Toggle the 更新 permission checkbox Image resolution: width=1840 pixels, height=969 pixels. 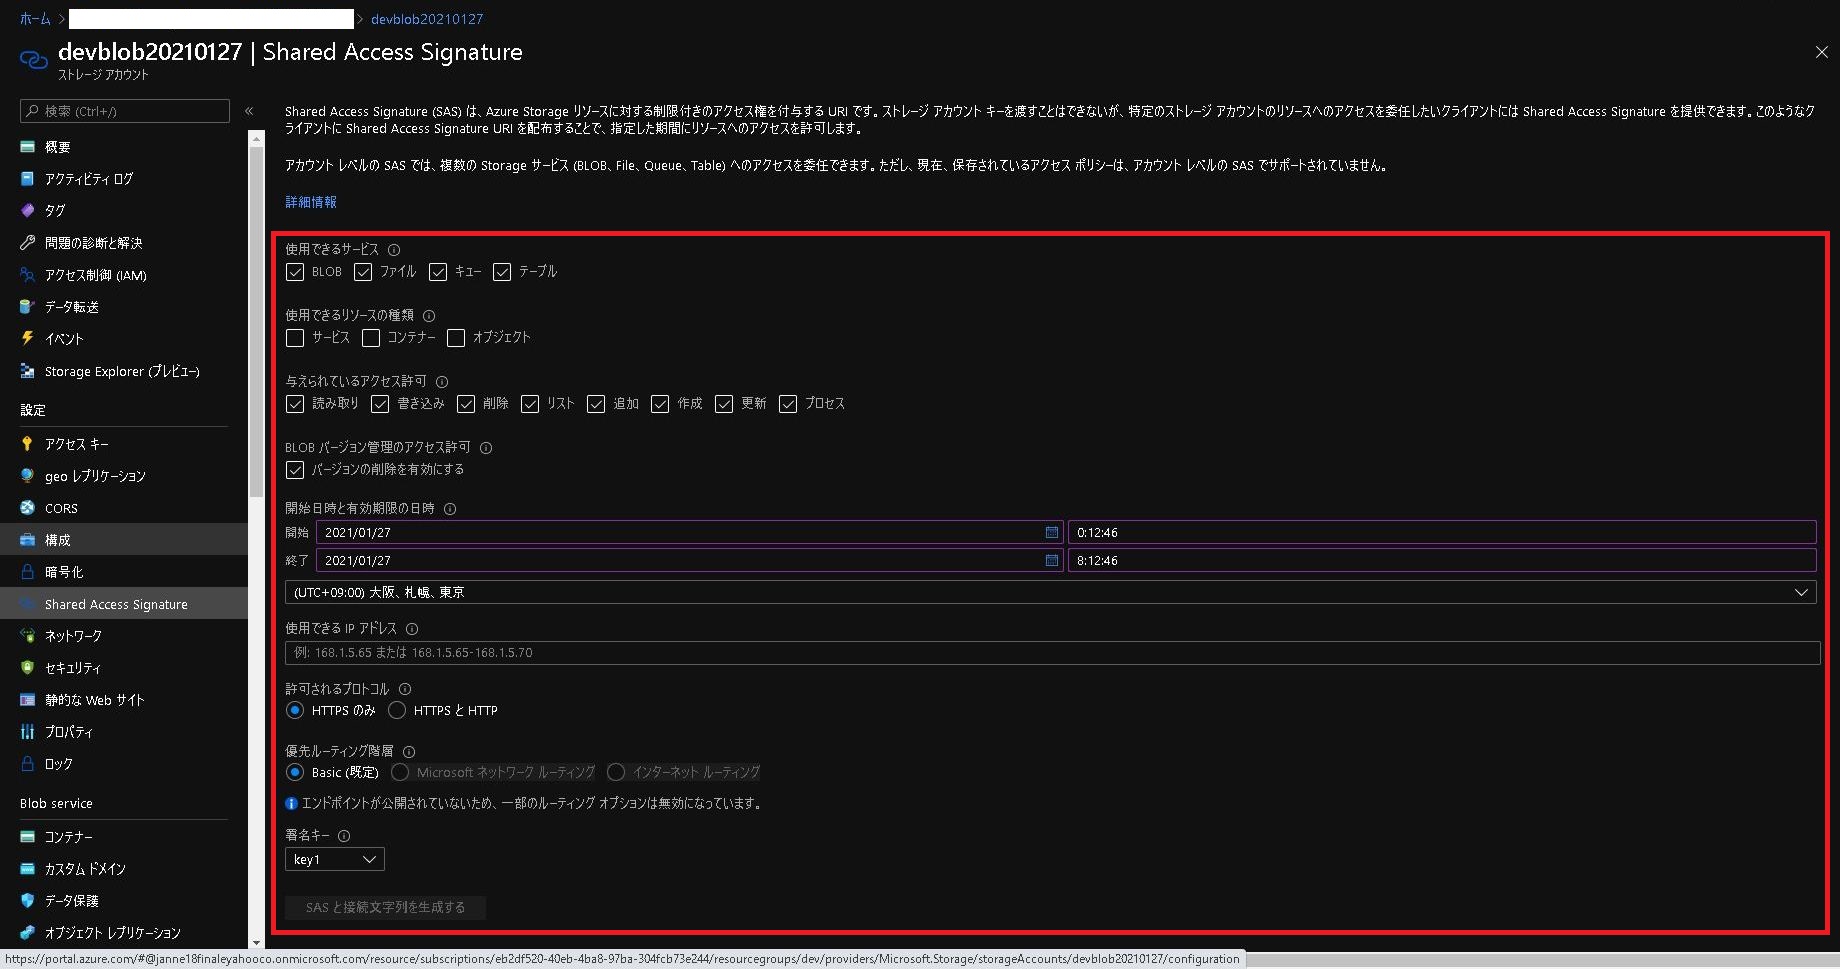click(x=724, y=404)
